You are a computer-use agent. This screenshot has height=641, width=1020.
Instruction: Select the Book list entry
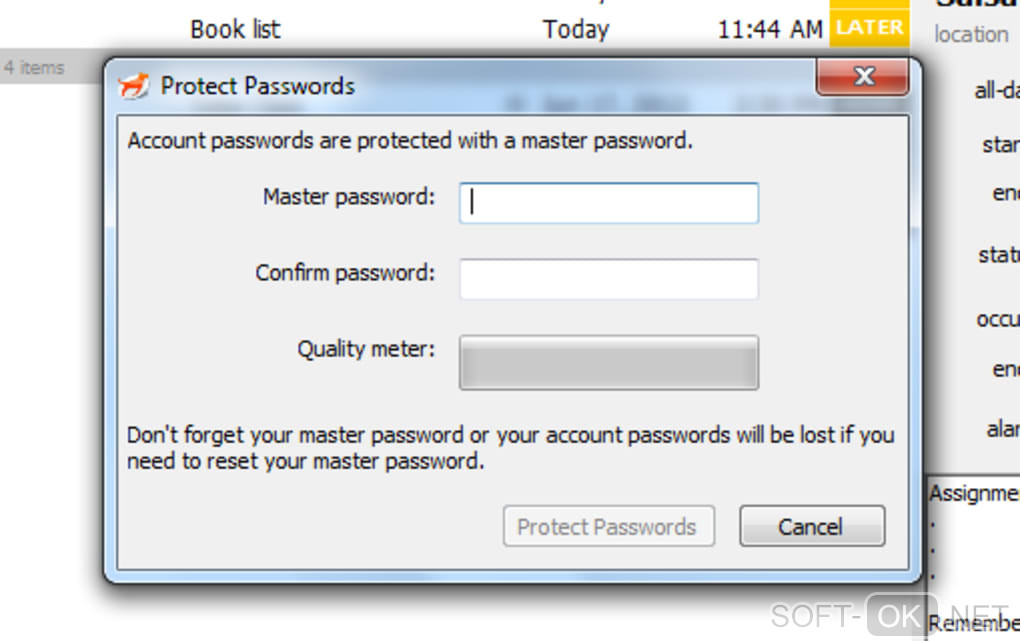[235, 29]
